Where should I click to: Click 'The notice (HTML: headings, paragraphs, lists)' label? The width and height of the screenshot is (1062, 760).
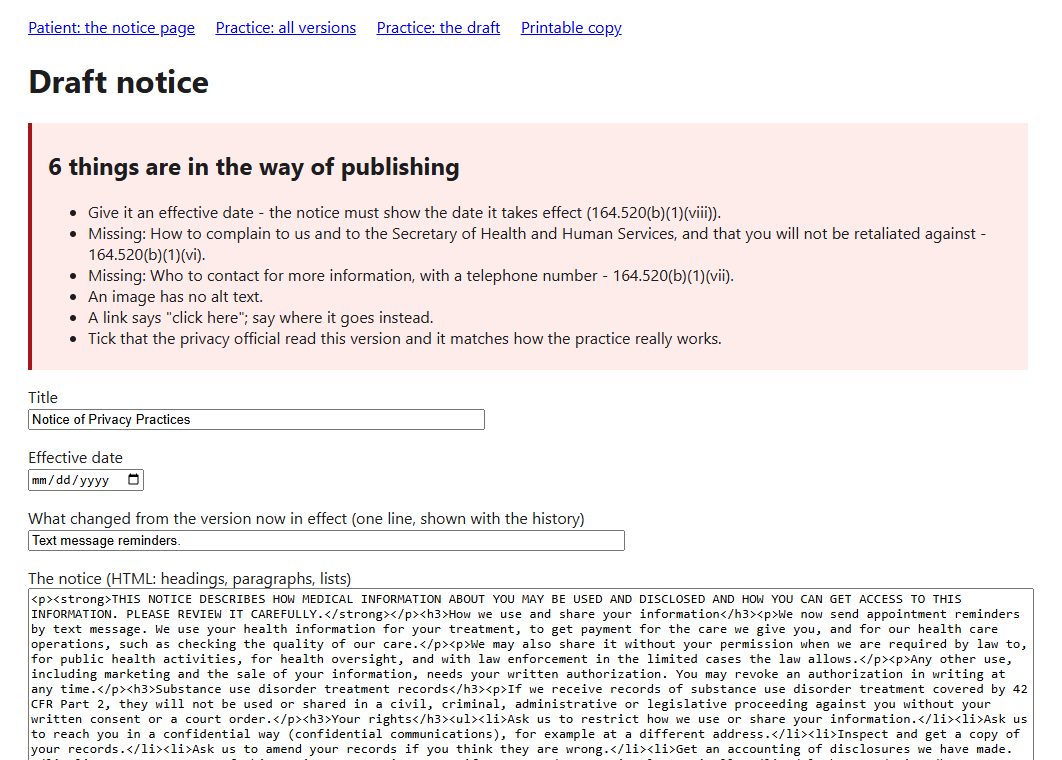tap(190, 578)
